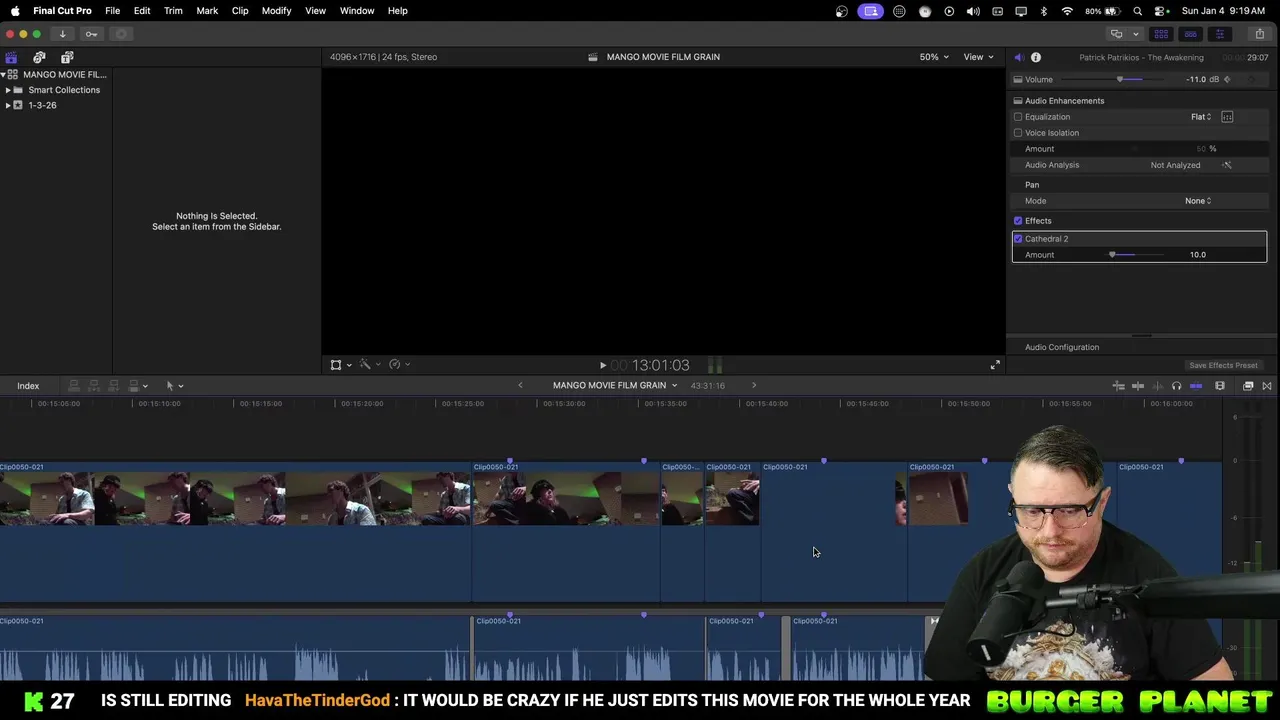The height and width of the screenshot is (720, 1280).
Task: Click the Audio Enhancements header
Action: [1064, 101]
